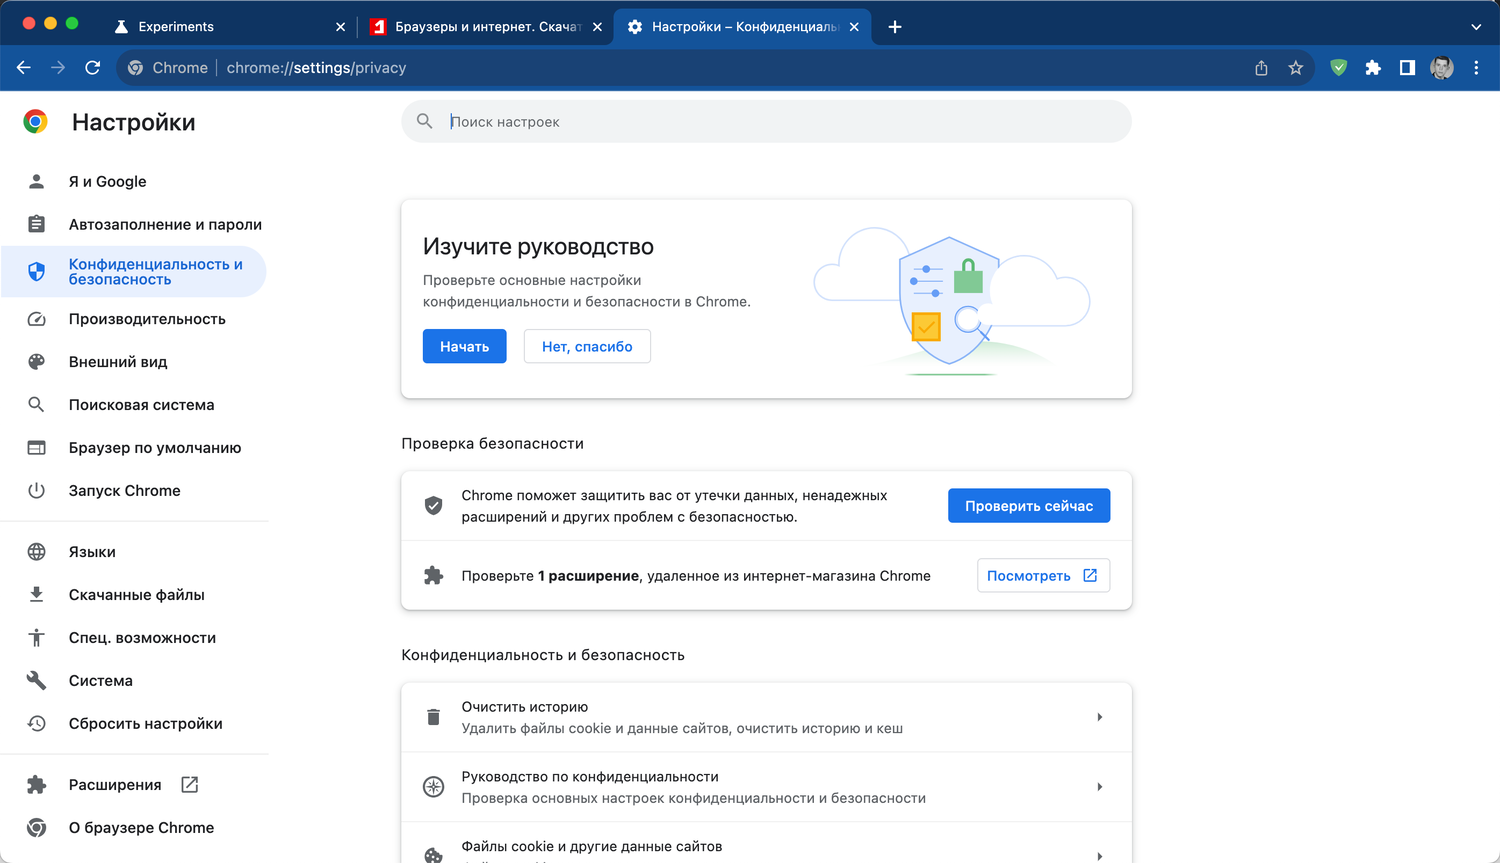
Task: Open Производительность settings section
Action: [147, 319]
